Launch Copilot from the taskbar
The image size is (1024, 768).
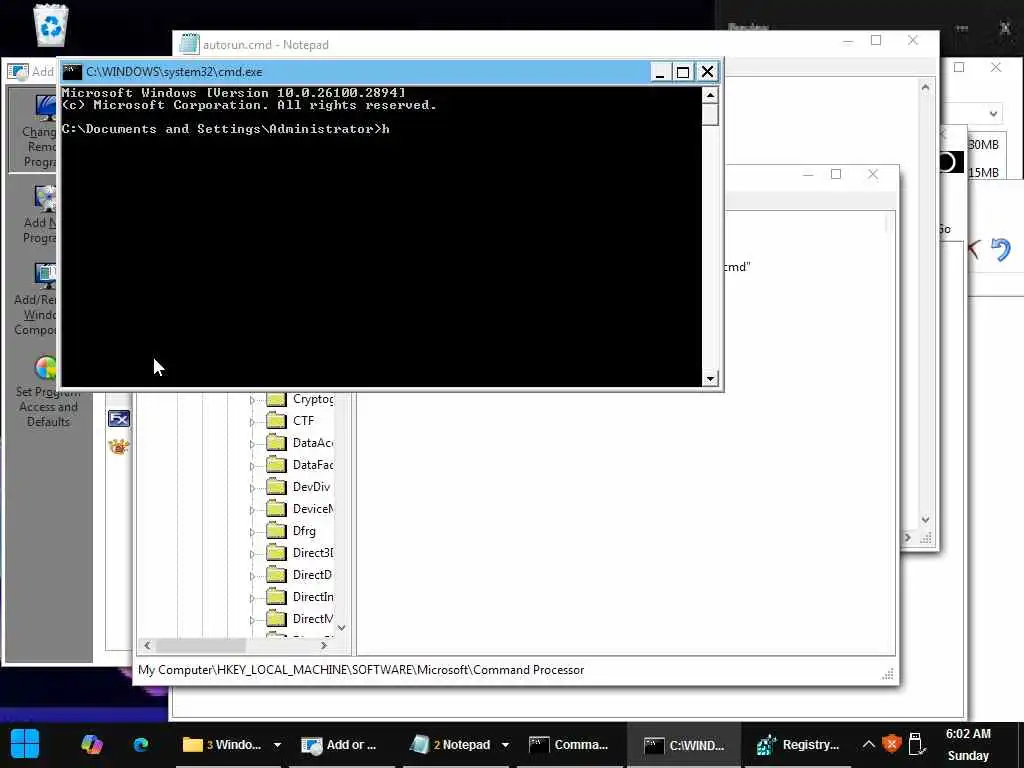point(91,744)
